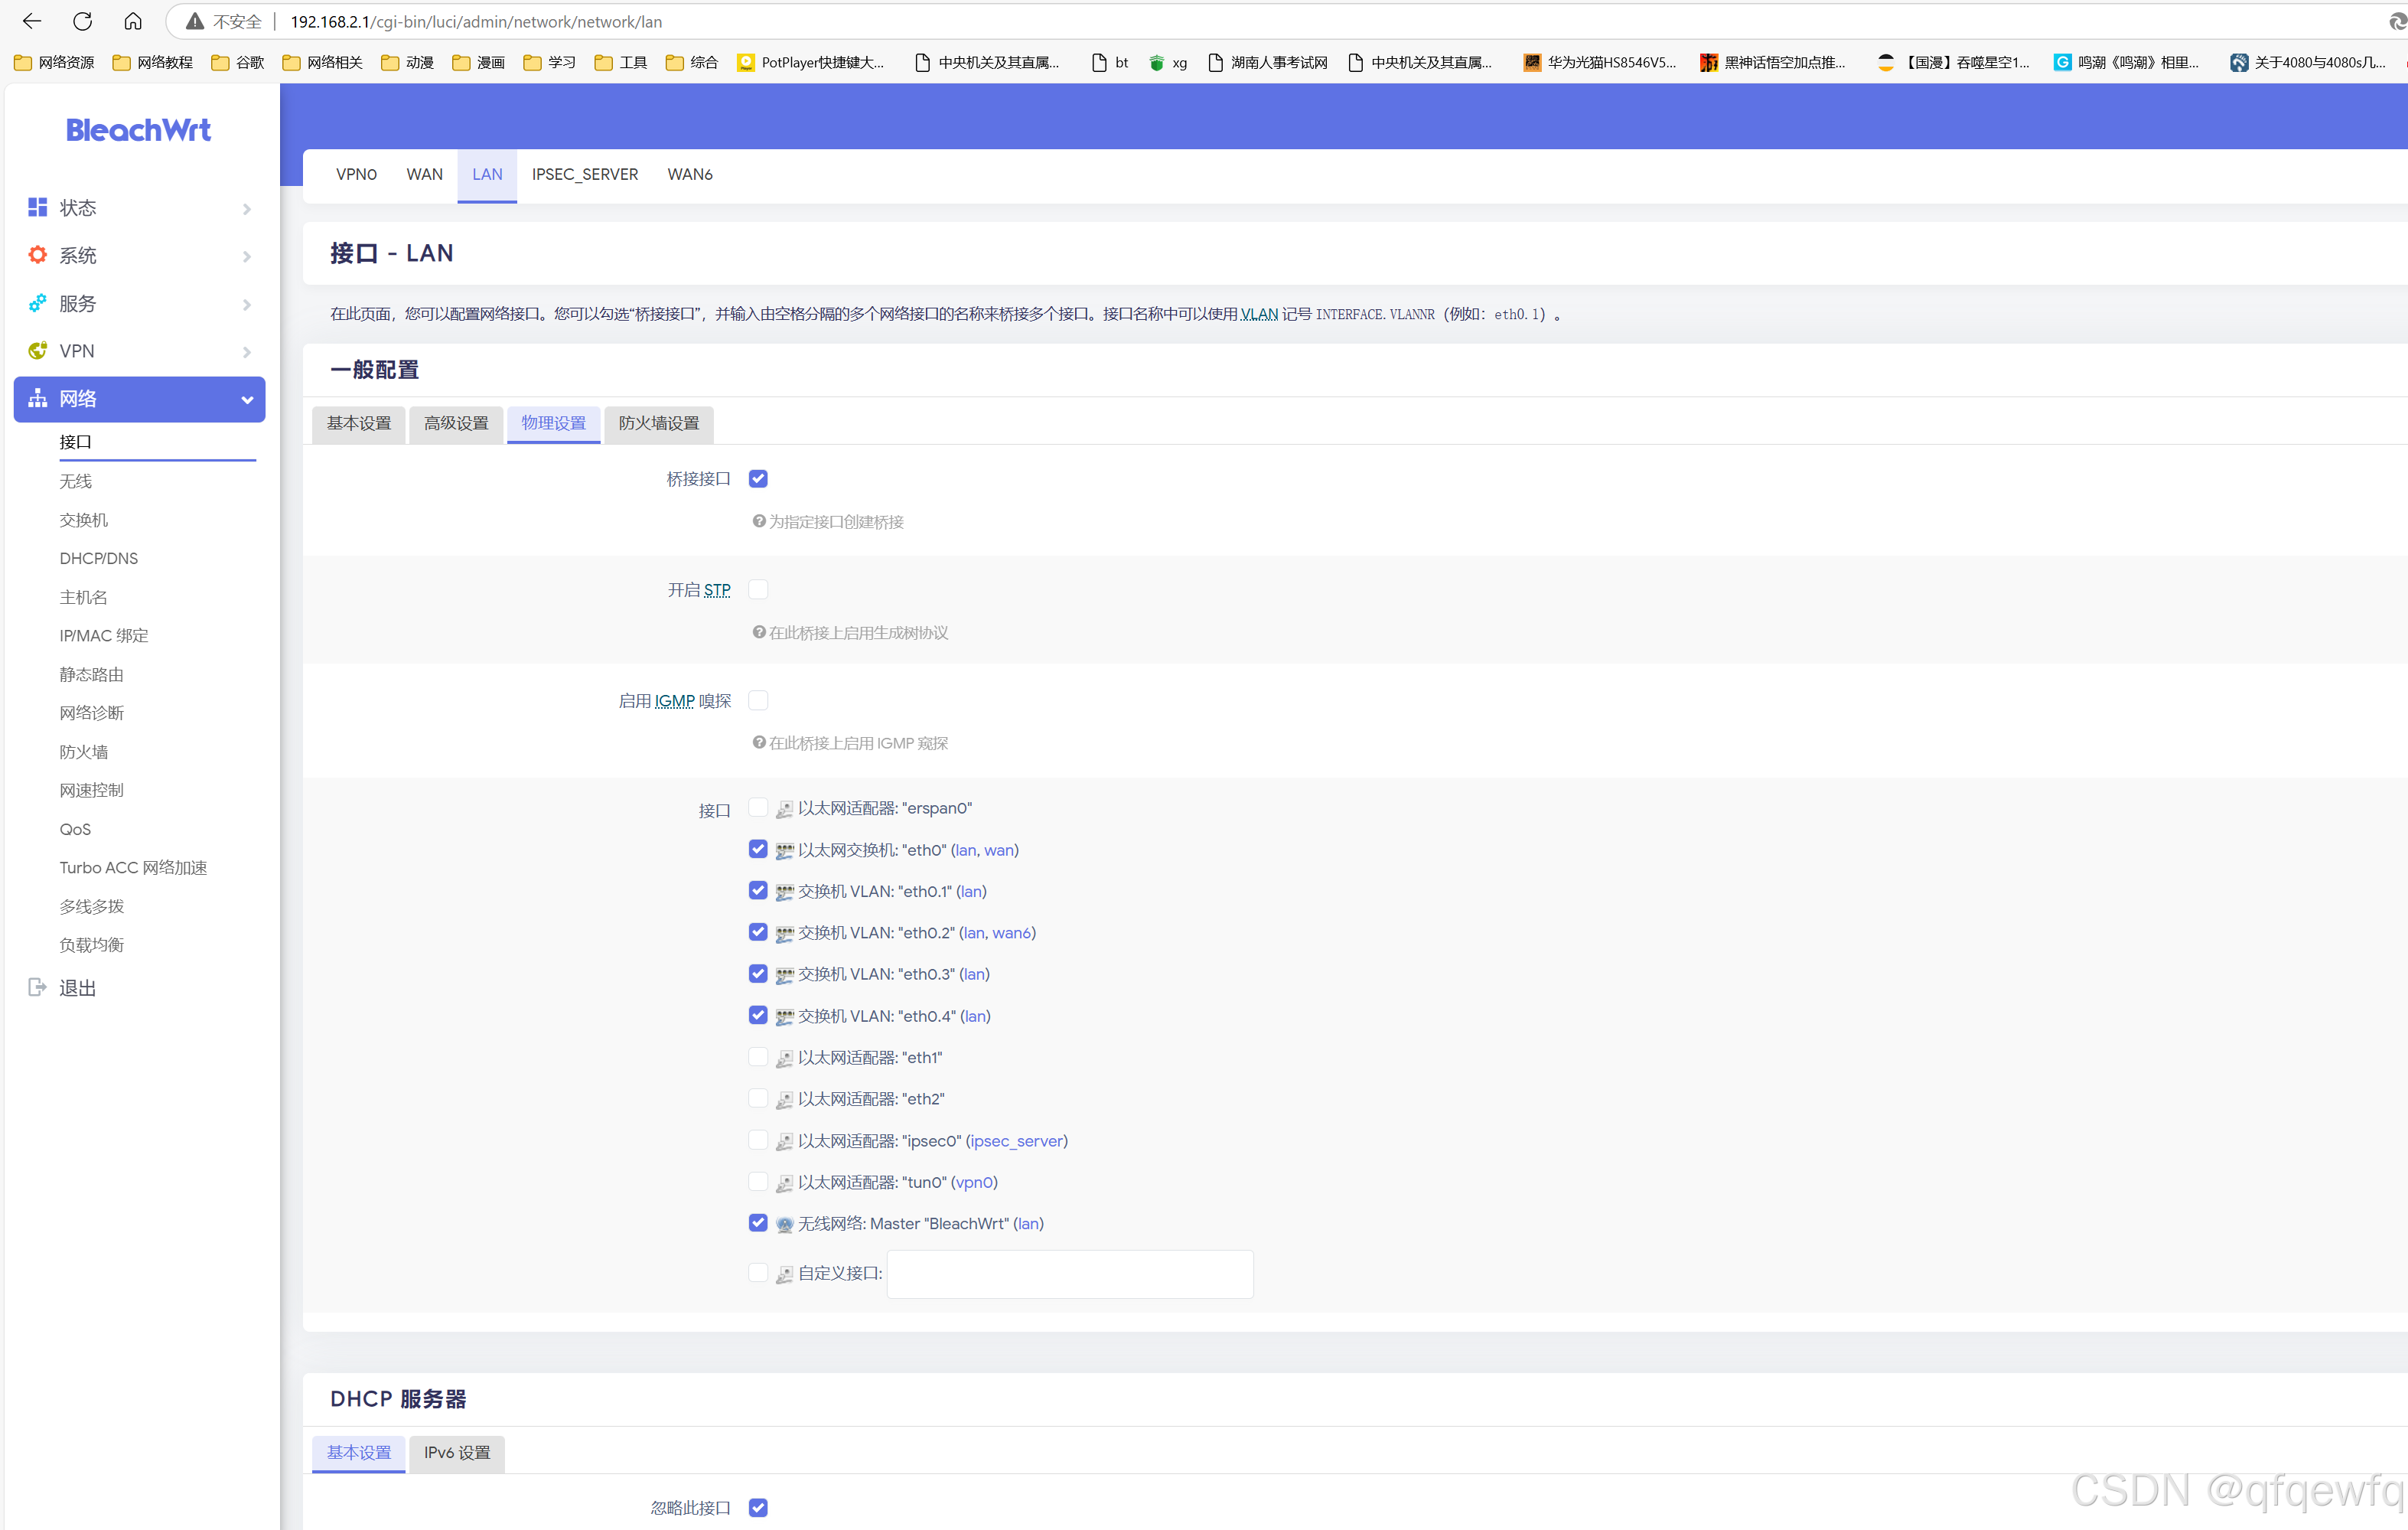2408x1530 pixels.
Task: Click the 退出 logout icon
Action: point(38,988)
